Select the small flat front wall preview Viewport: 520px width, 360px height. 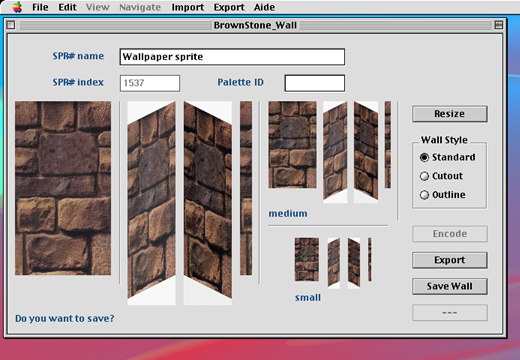coord(307,259)
